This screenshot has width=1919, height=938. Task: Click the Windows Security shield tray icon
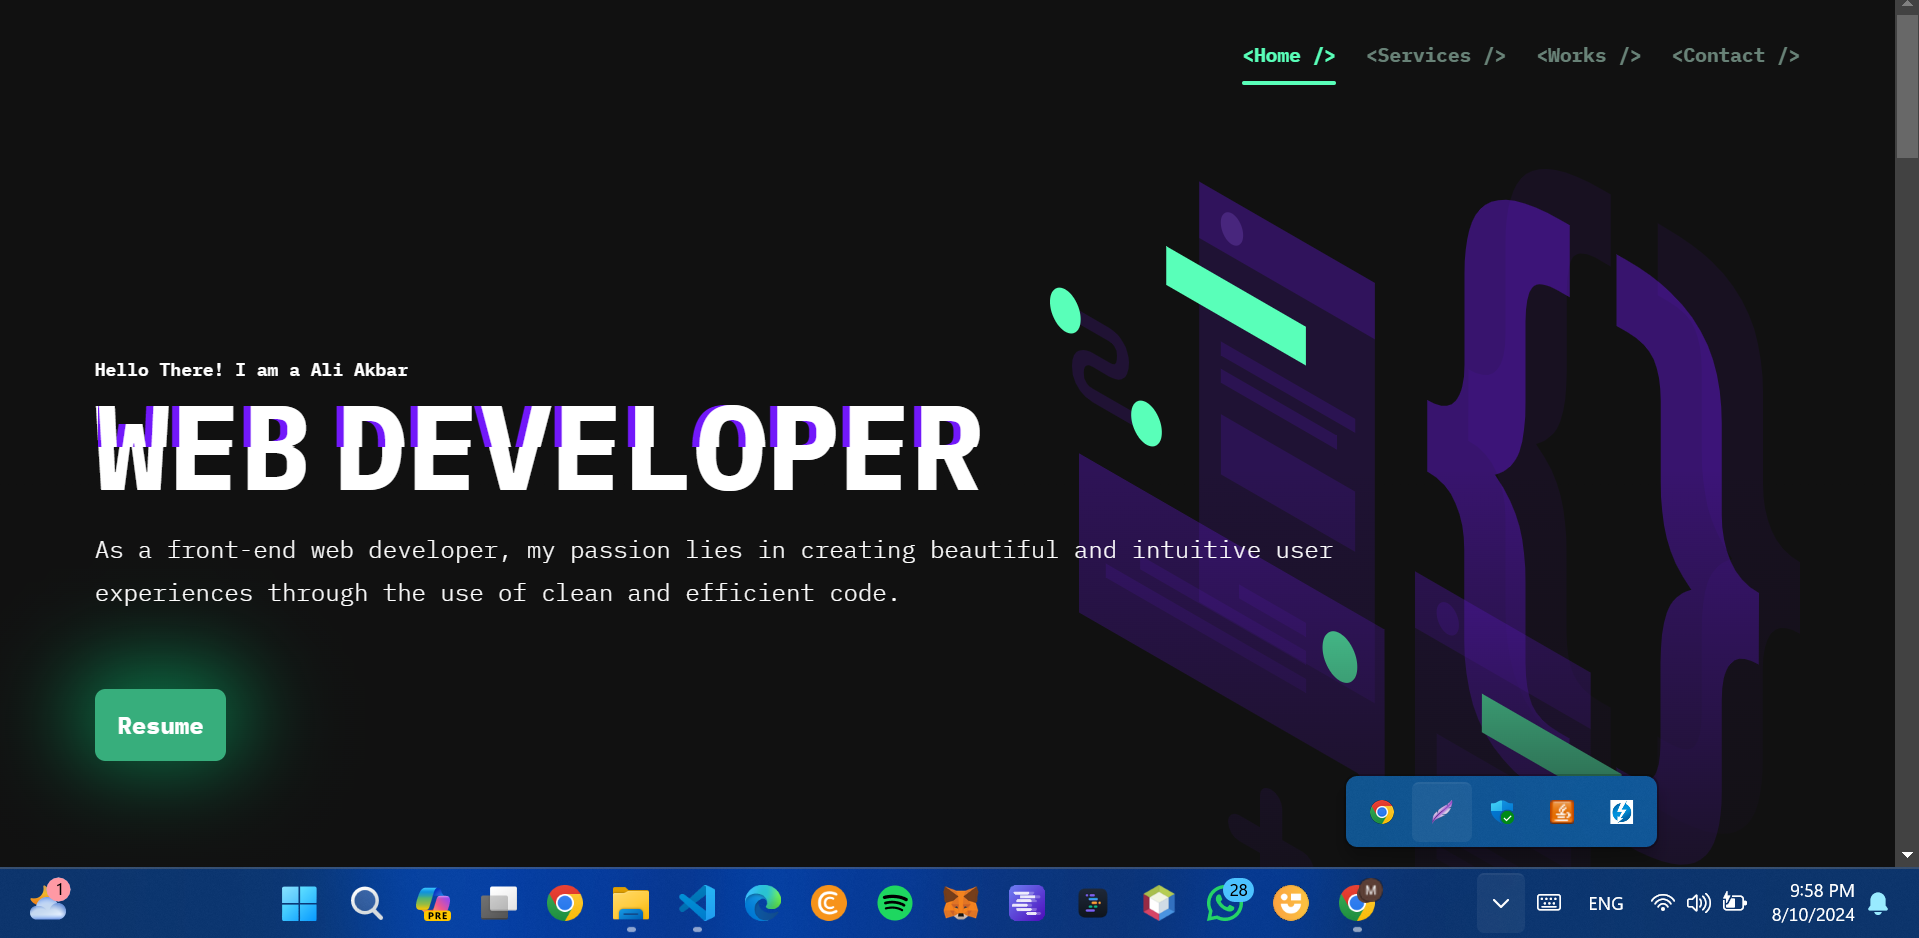click(x=1501, y=812)
